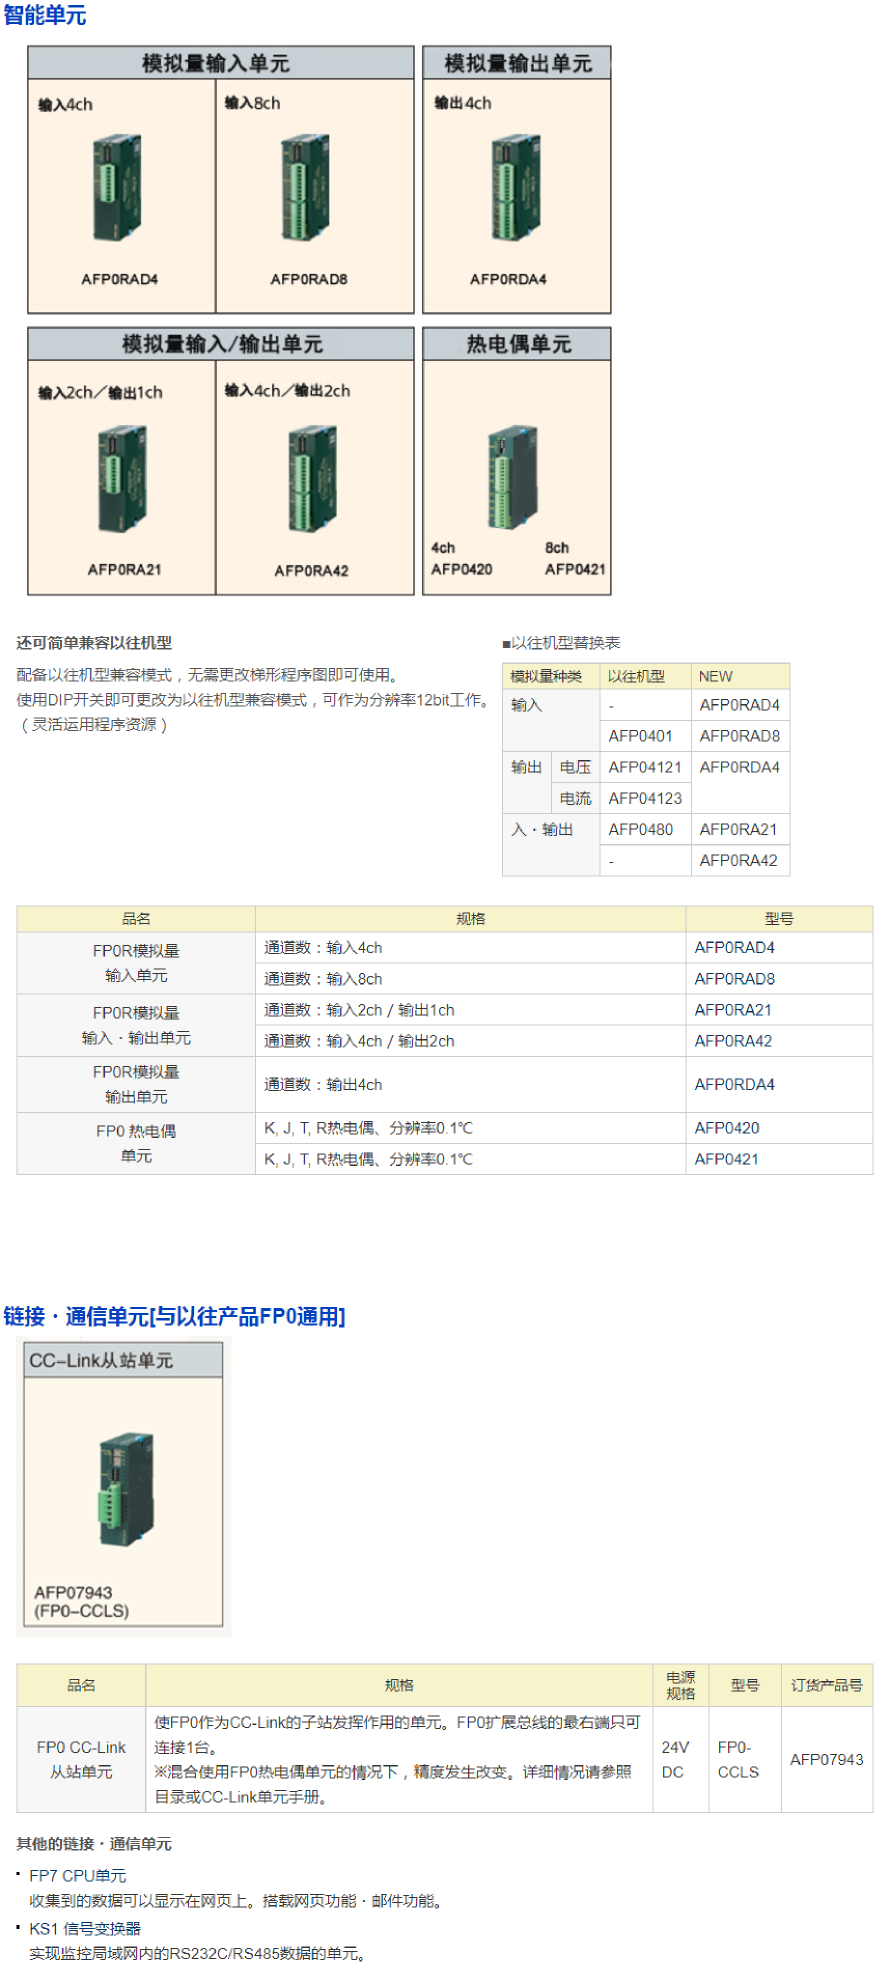Screen dimensions: 890x1982
Task: Open the KS1 信号变换器 link
Action: 85,1928
